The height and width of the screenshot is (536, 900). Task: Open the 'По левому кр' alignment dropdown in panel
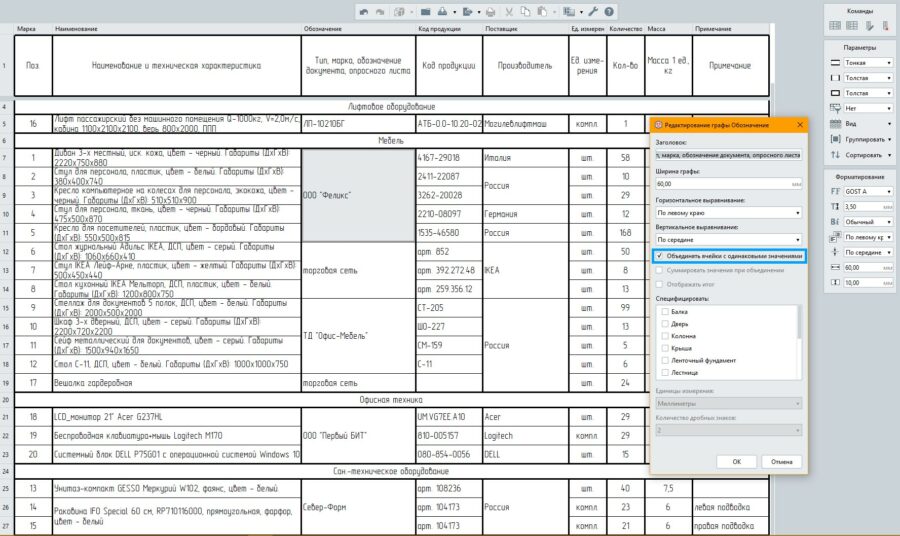[868, 237]
